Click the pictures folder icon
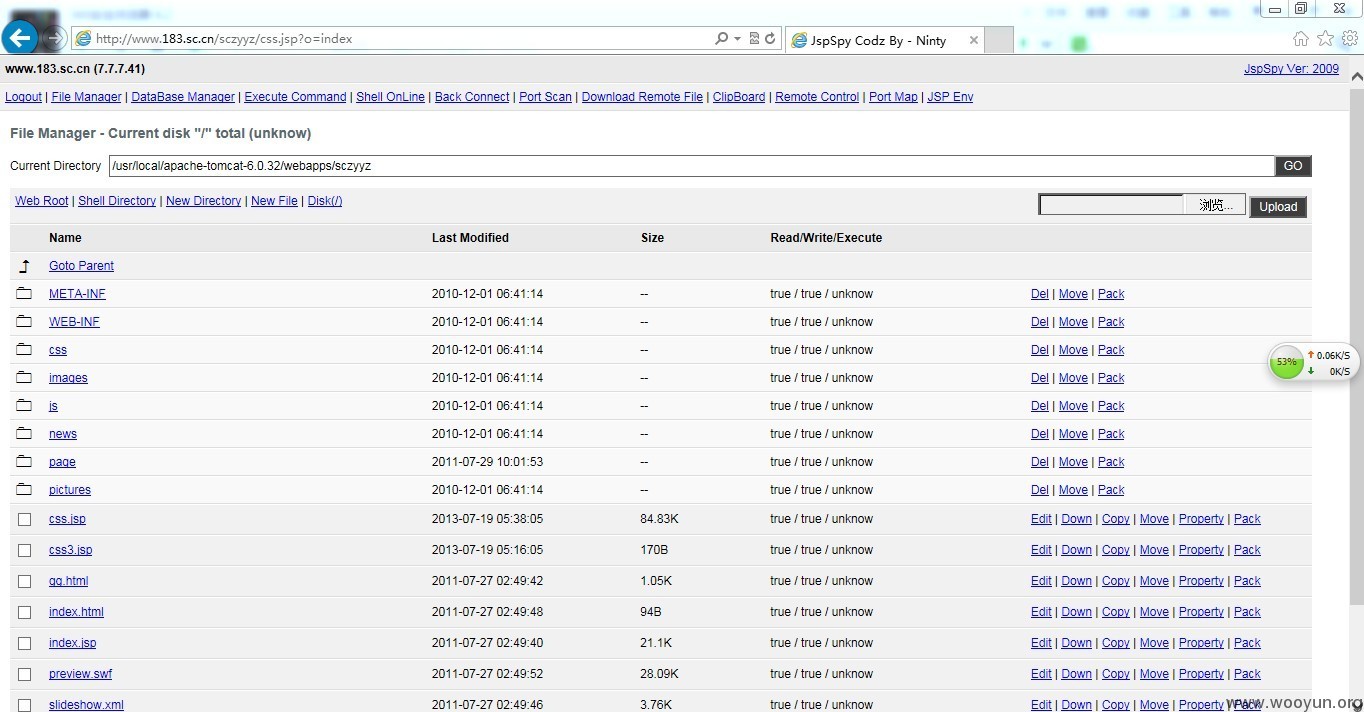The height and width of the screenshot is (712, 1364). (x=25, y=490)
